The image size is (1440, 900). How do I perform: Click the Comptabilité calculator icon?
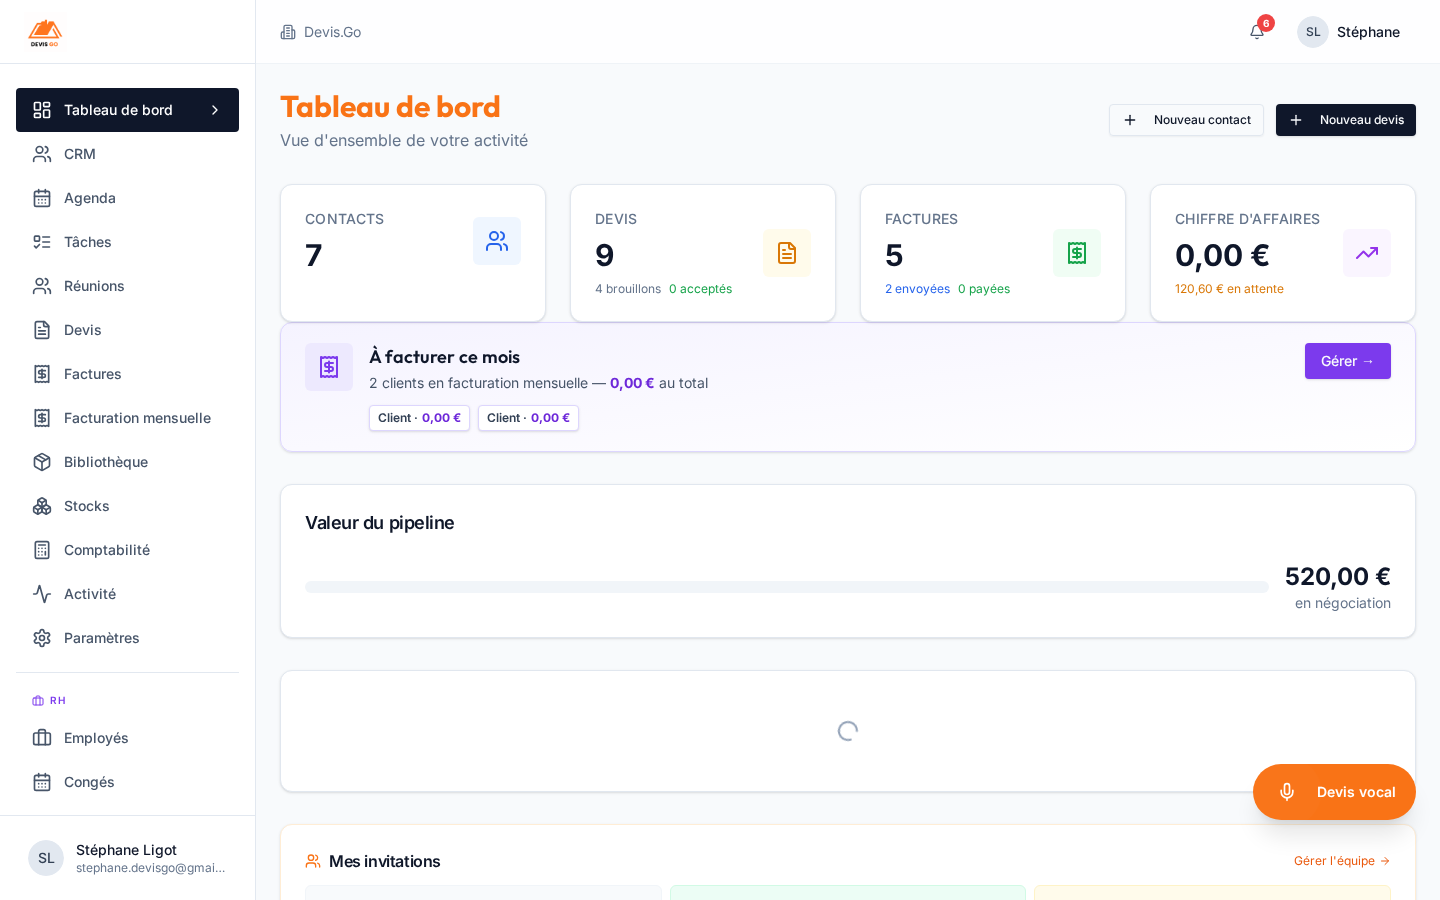click(x=42, y=550)
